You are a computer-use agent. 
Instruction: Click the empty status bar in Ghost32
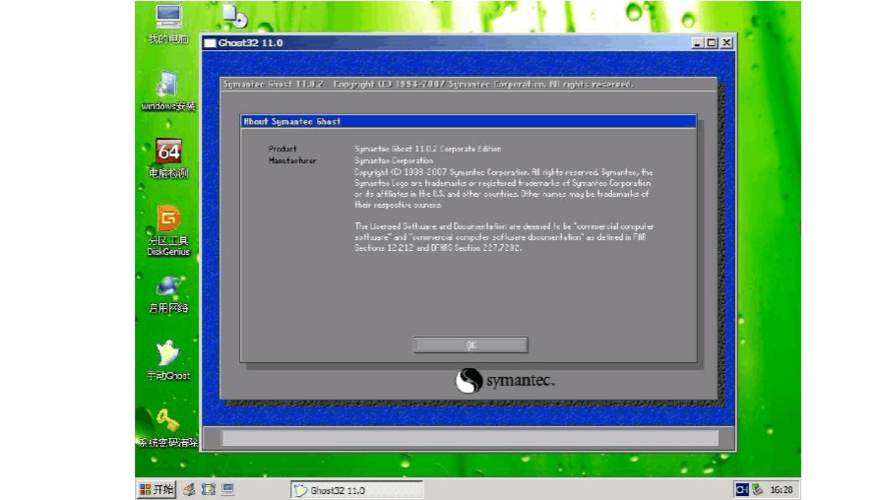click(470, 438)
